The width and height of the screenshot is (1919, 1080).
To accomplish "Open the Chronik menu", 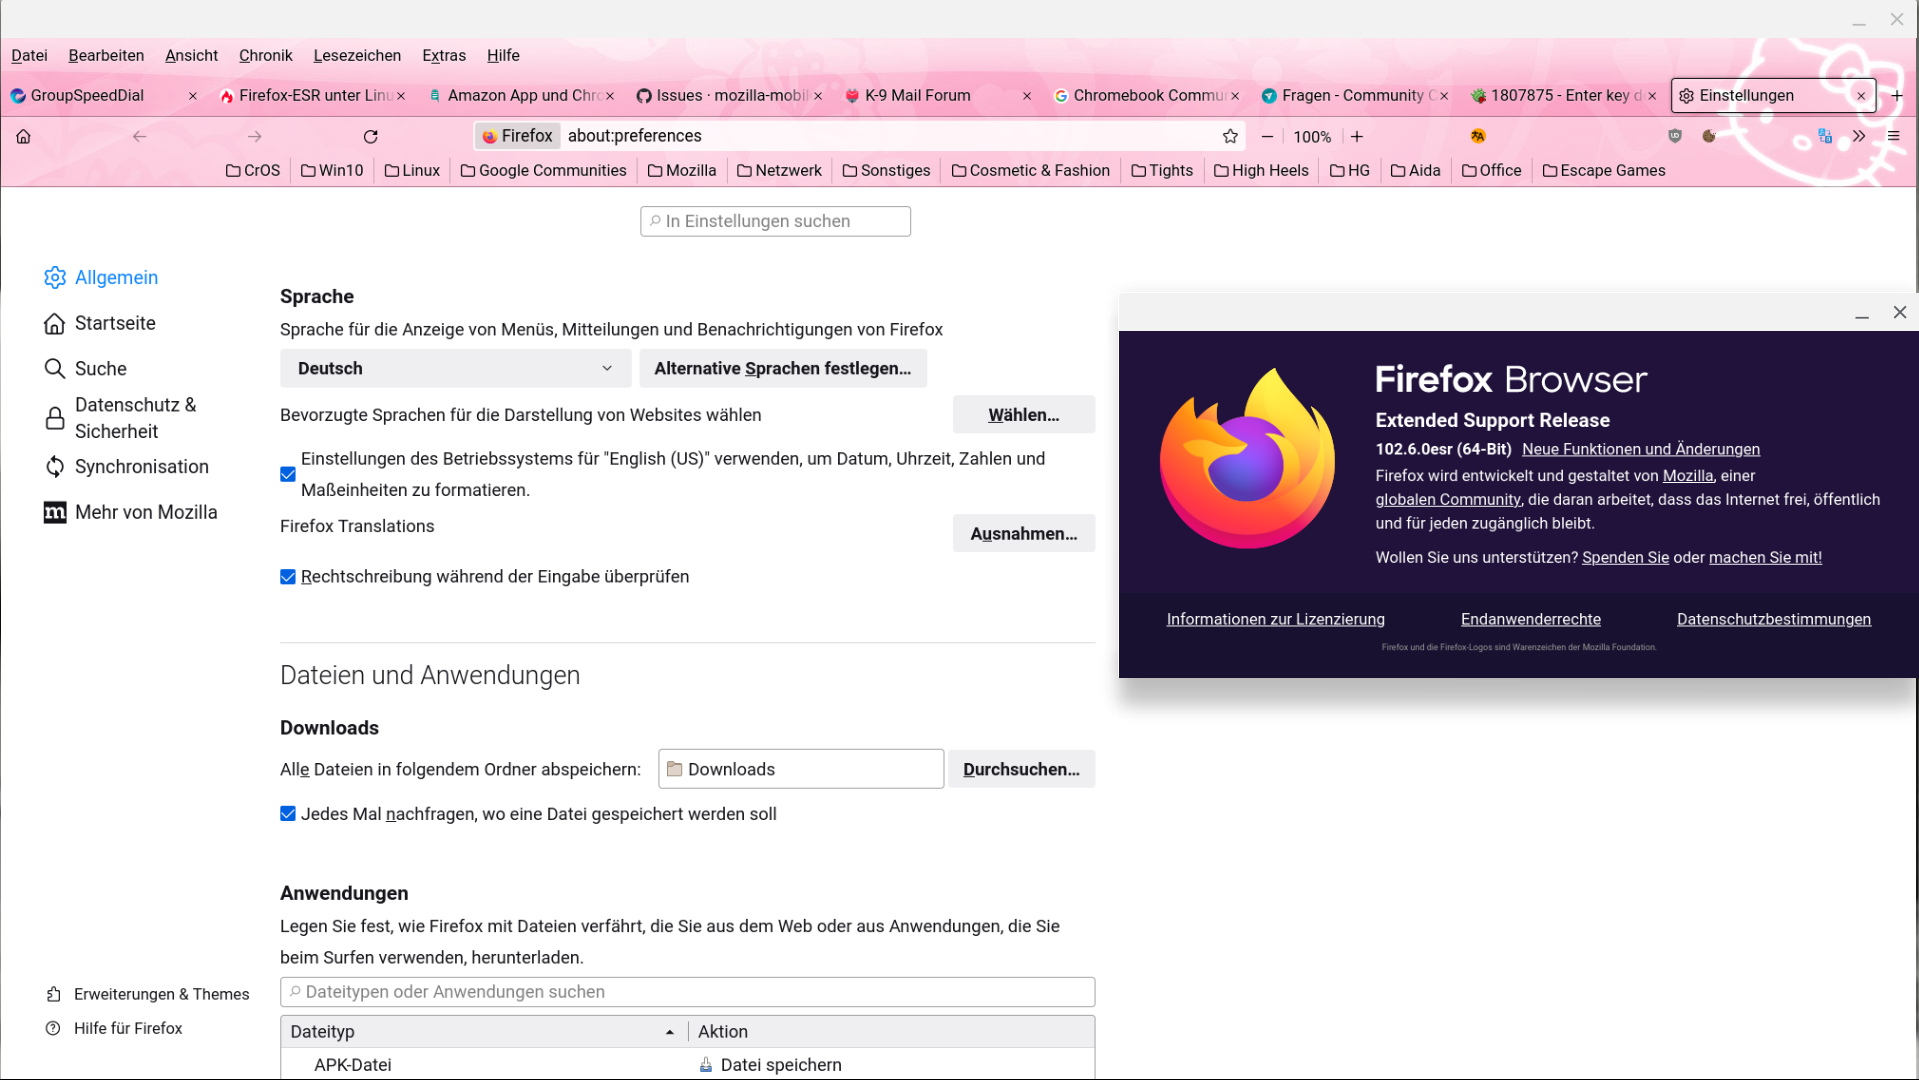I will 265,55.
